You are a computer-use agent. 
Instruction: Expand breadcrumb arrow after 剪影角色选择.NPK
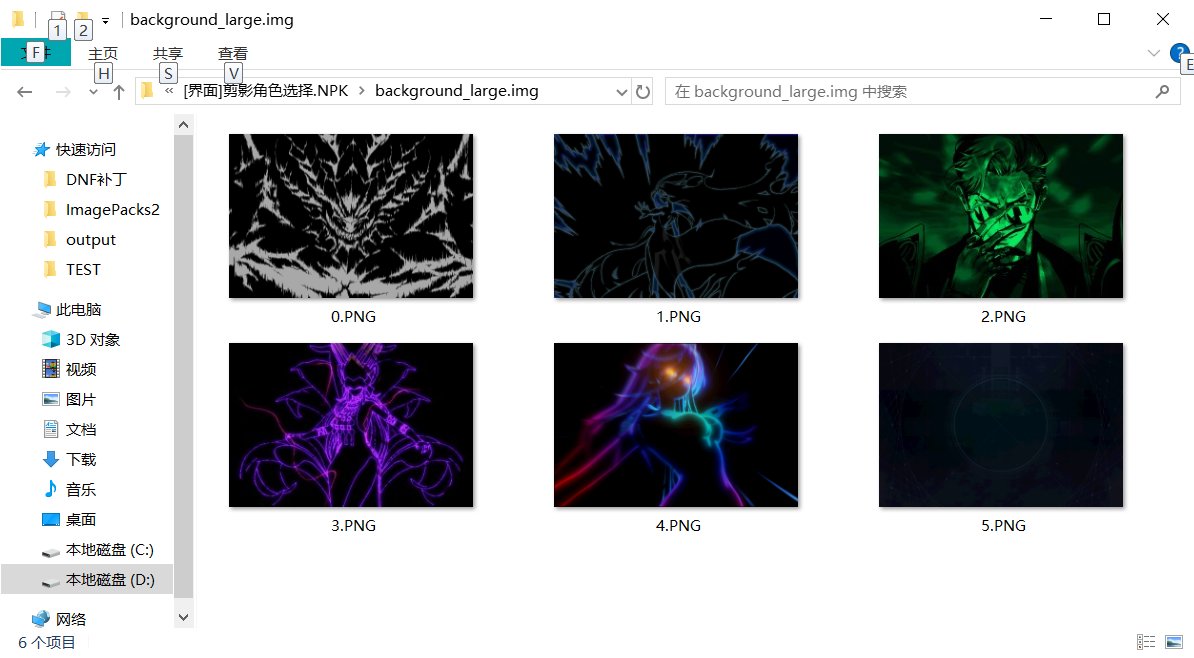click(361, 91)
